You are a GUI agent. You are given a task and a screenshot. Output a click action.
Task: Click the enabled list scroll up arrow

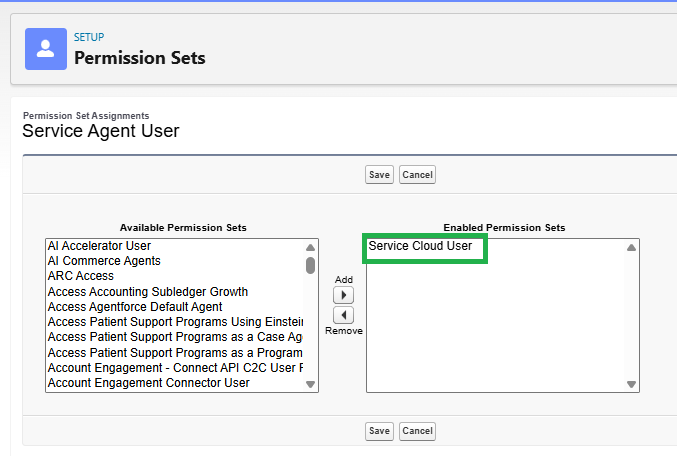631,247
